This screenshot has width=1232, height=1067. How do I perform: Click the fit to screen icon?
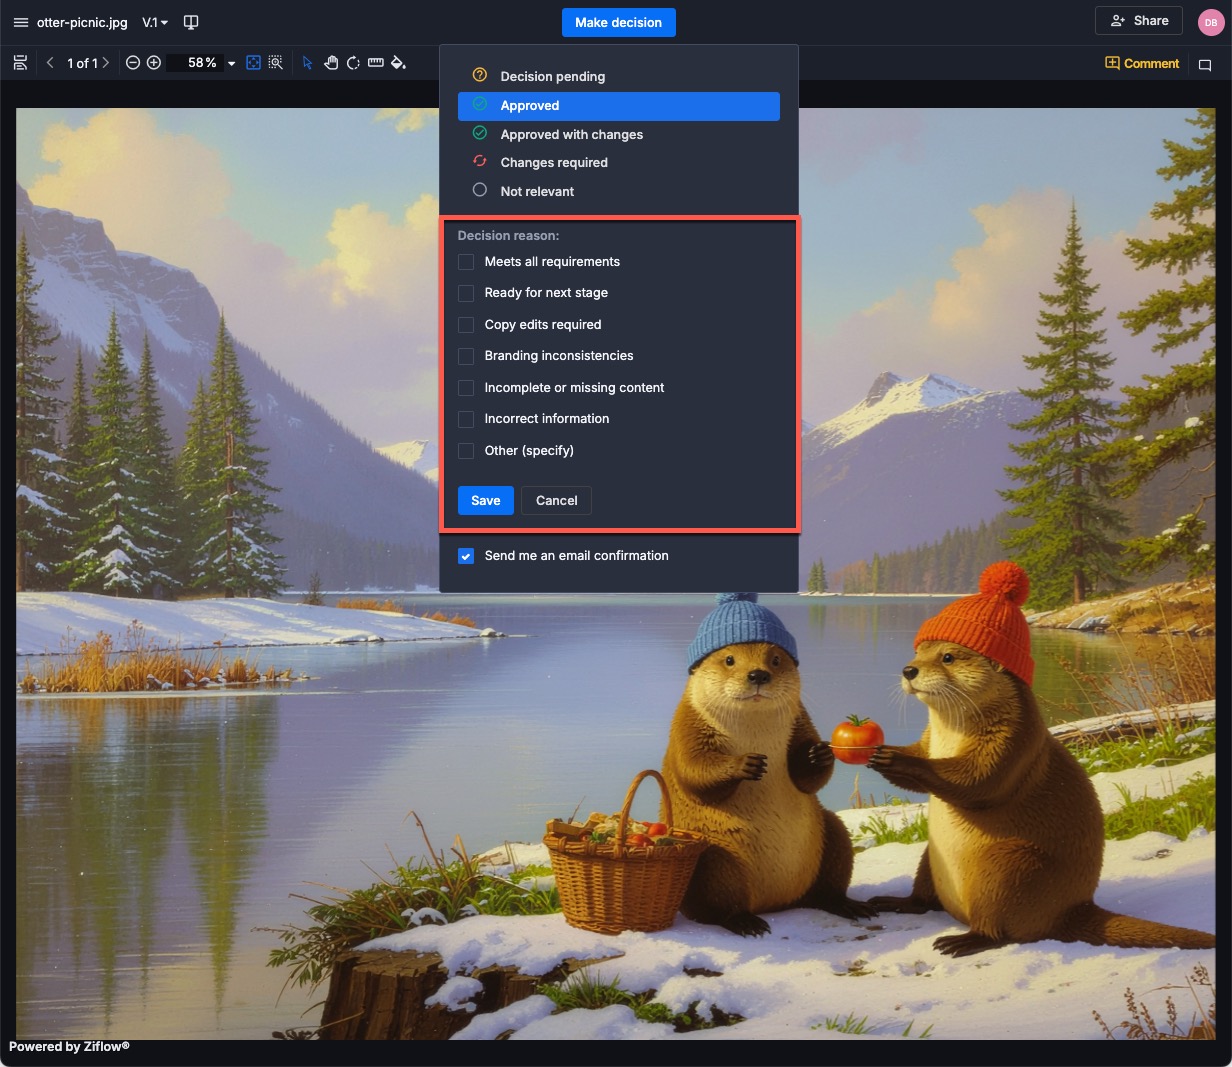[253, 63]
